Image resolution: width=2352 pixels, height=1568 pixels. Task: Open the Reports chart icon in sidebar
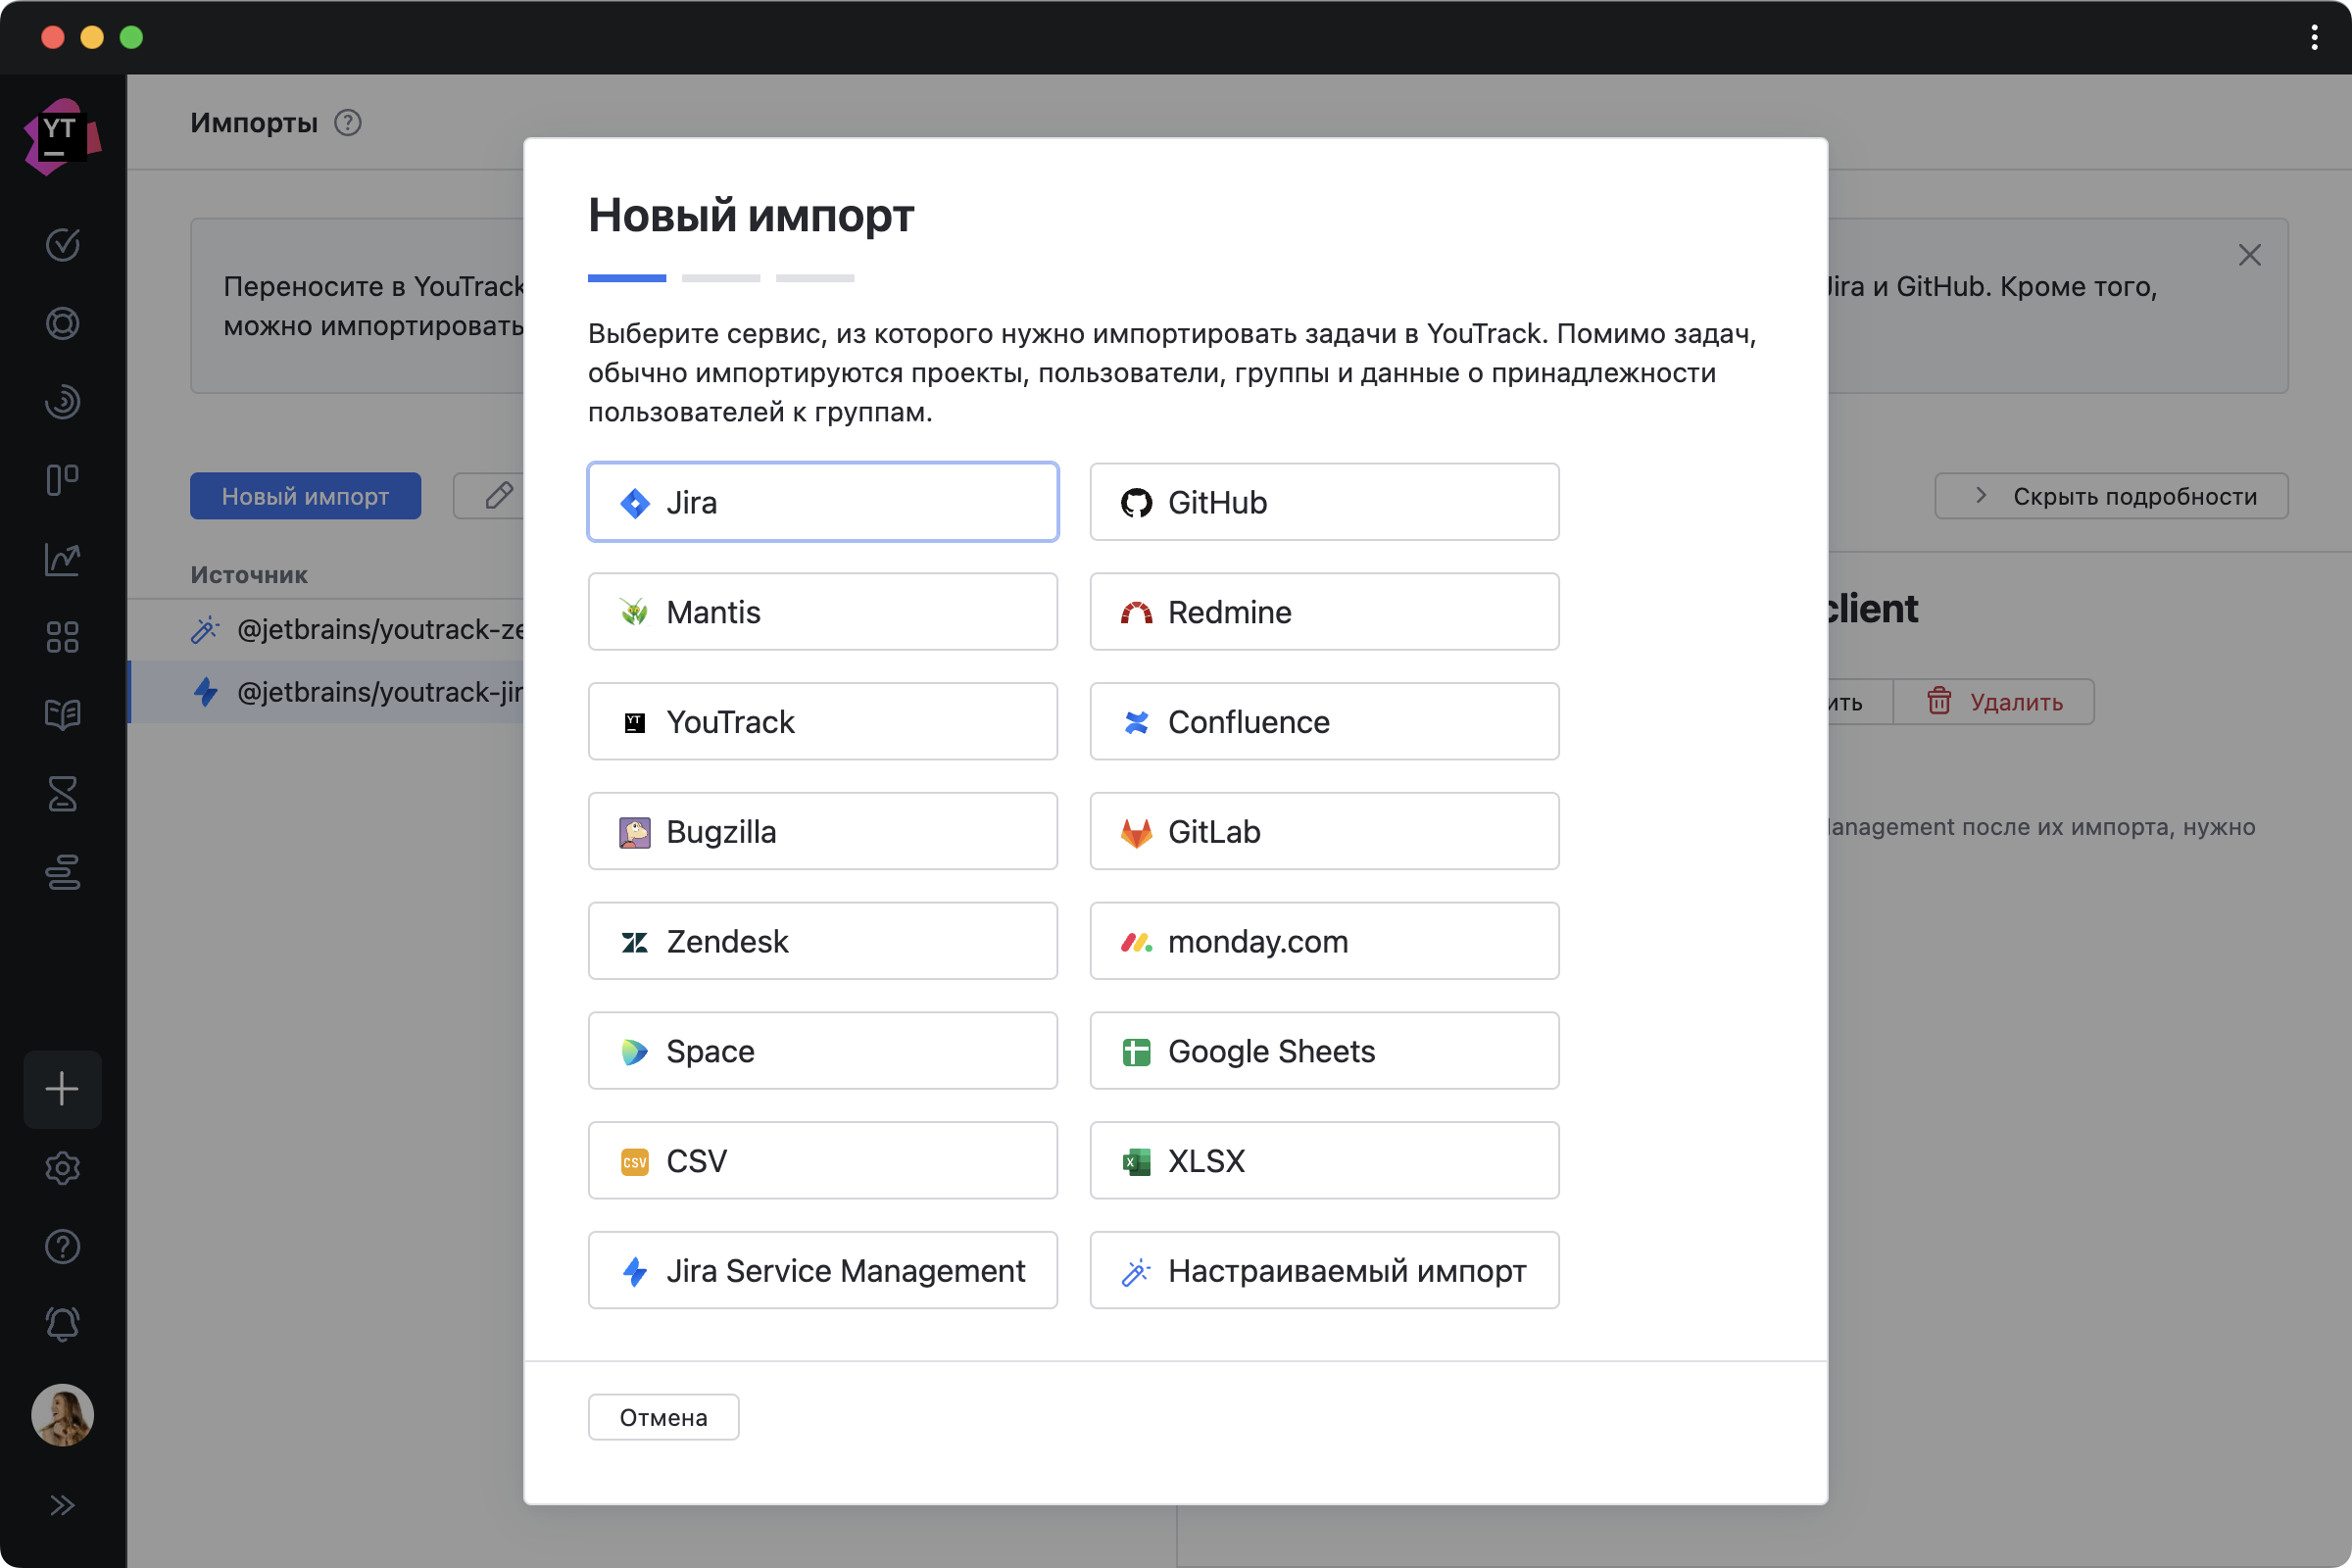(x=62, y=559)
